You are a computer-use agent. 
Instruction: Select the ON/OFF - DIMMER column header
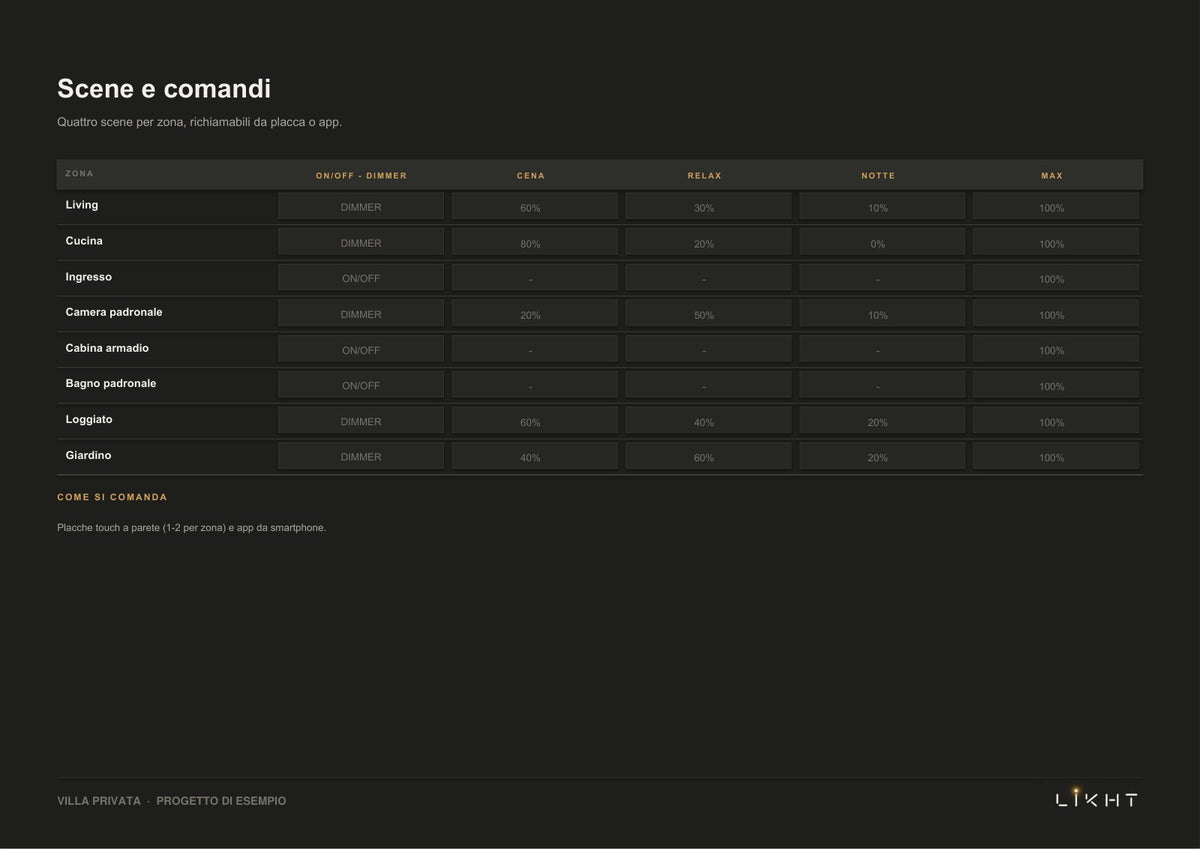pyautogui.click(x=361, y=176)
